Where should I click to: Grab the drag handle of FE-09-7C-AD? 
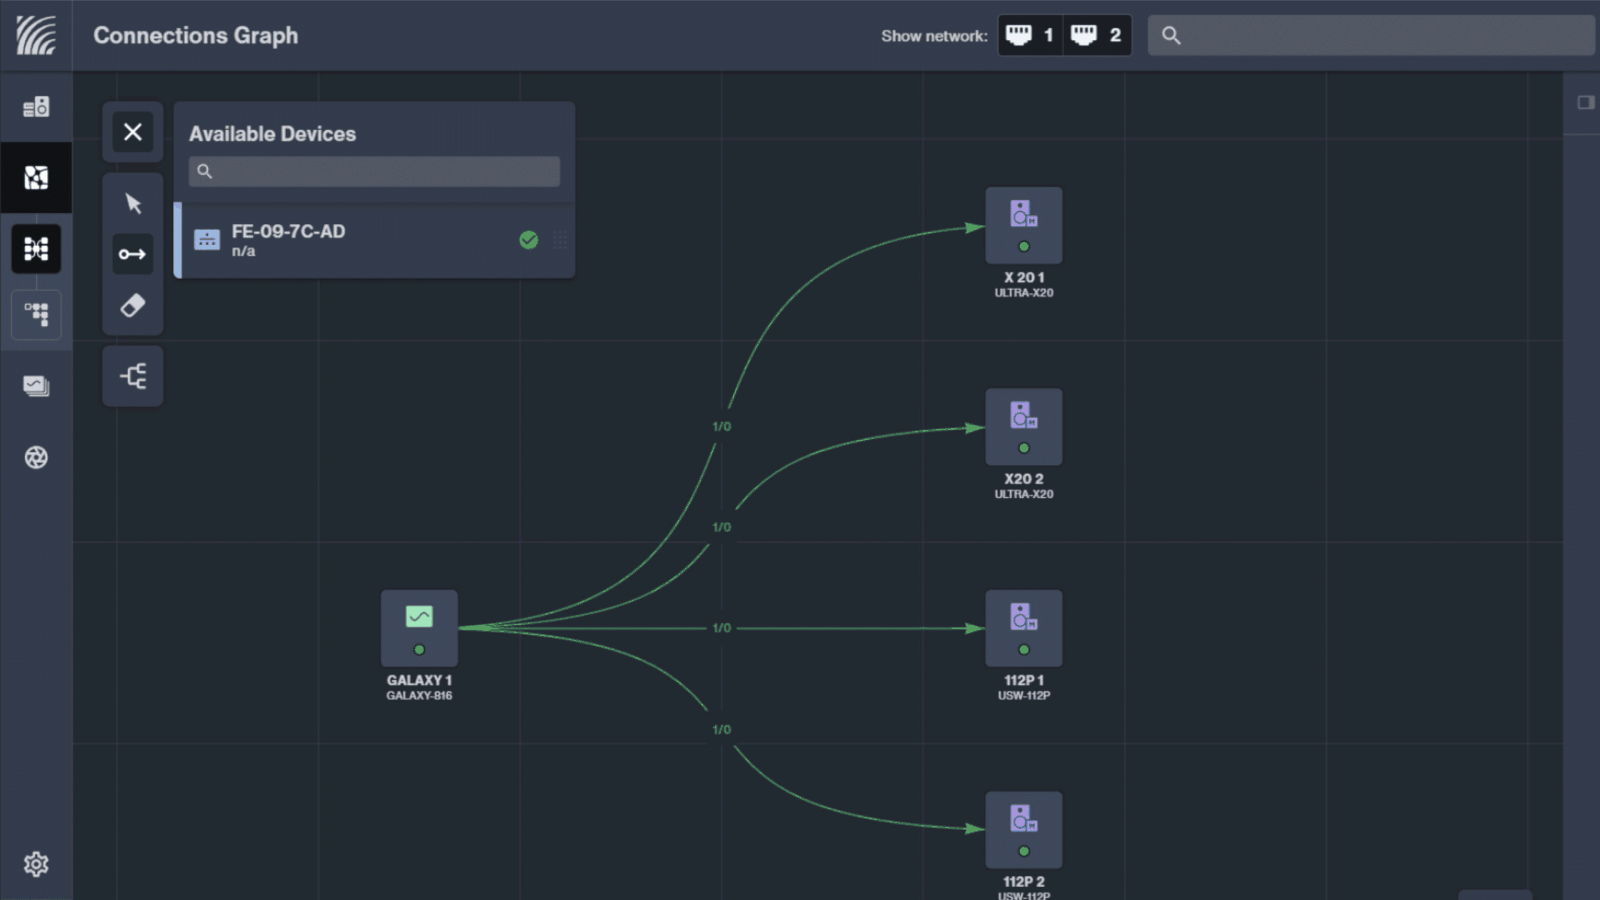pos(560,240)
